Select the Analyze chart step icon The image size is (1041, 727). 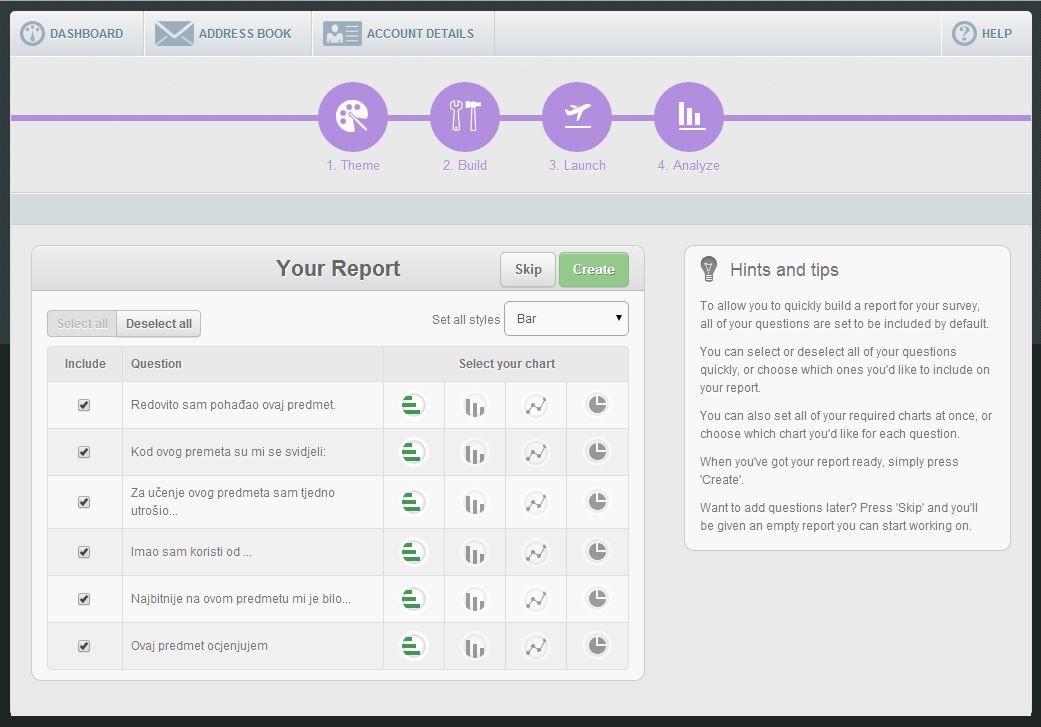(x=689, y=117)
